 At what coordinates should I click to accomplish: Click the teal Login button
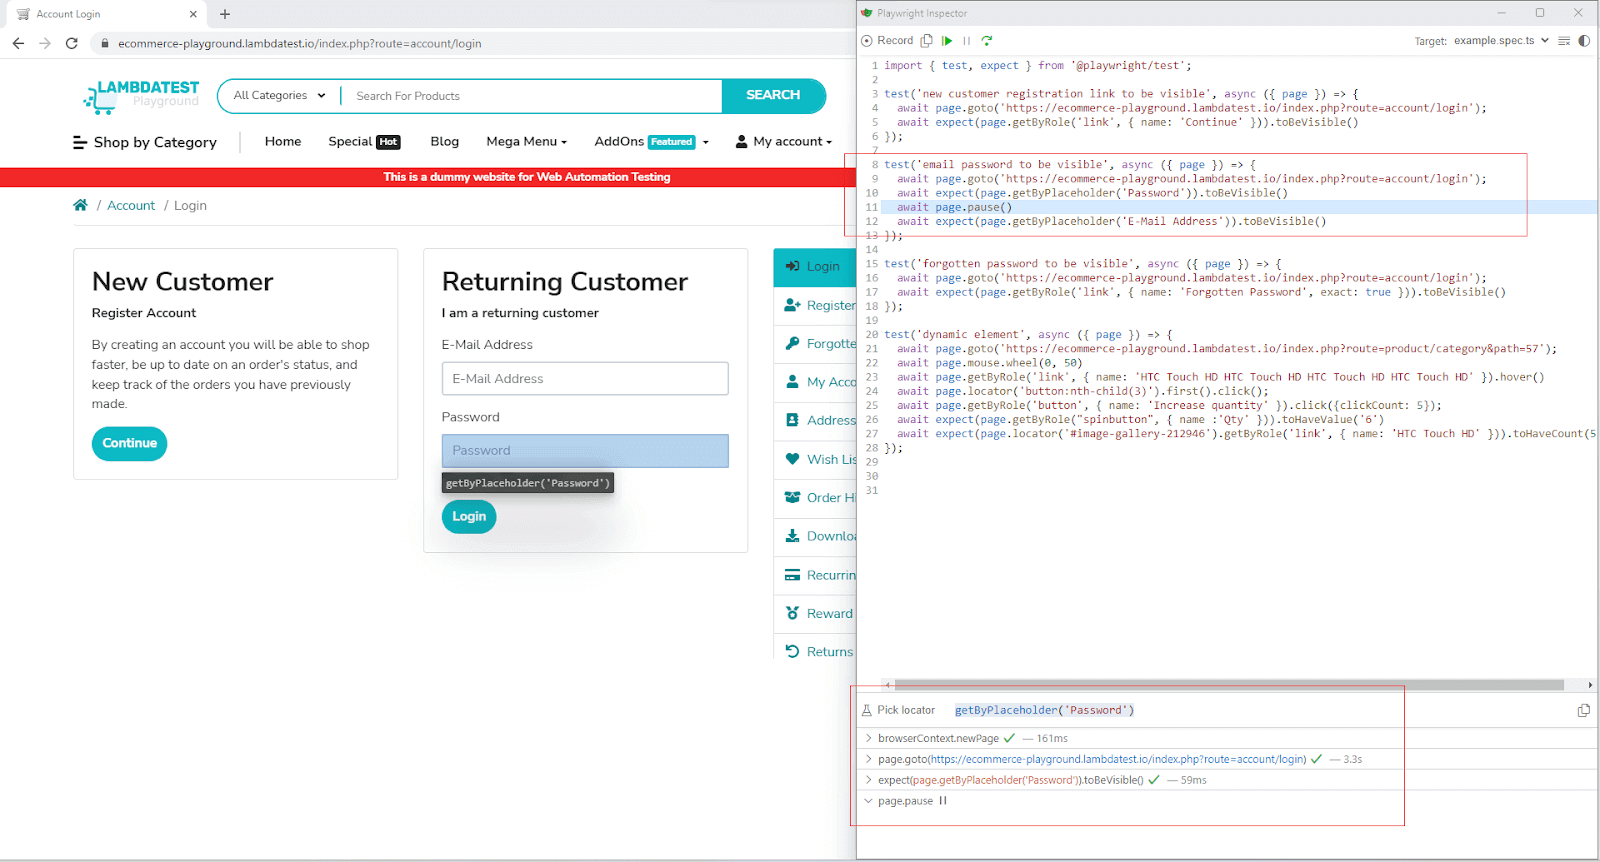469,517
